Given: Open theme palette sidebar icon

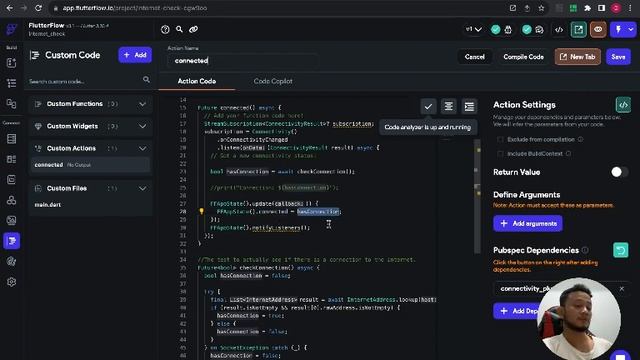Looking at the screenshot, I should 11,261.
